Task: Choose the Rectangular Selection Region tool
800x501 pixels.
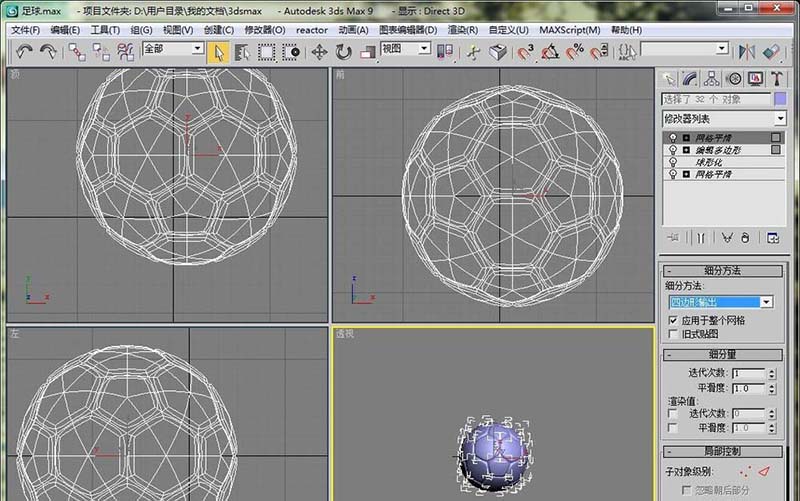Action: 266,52
